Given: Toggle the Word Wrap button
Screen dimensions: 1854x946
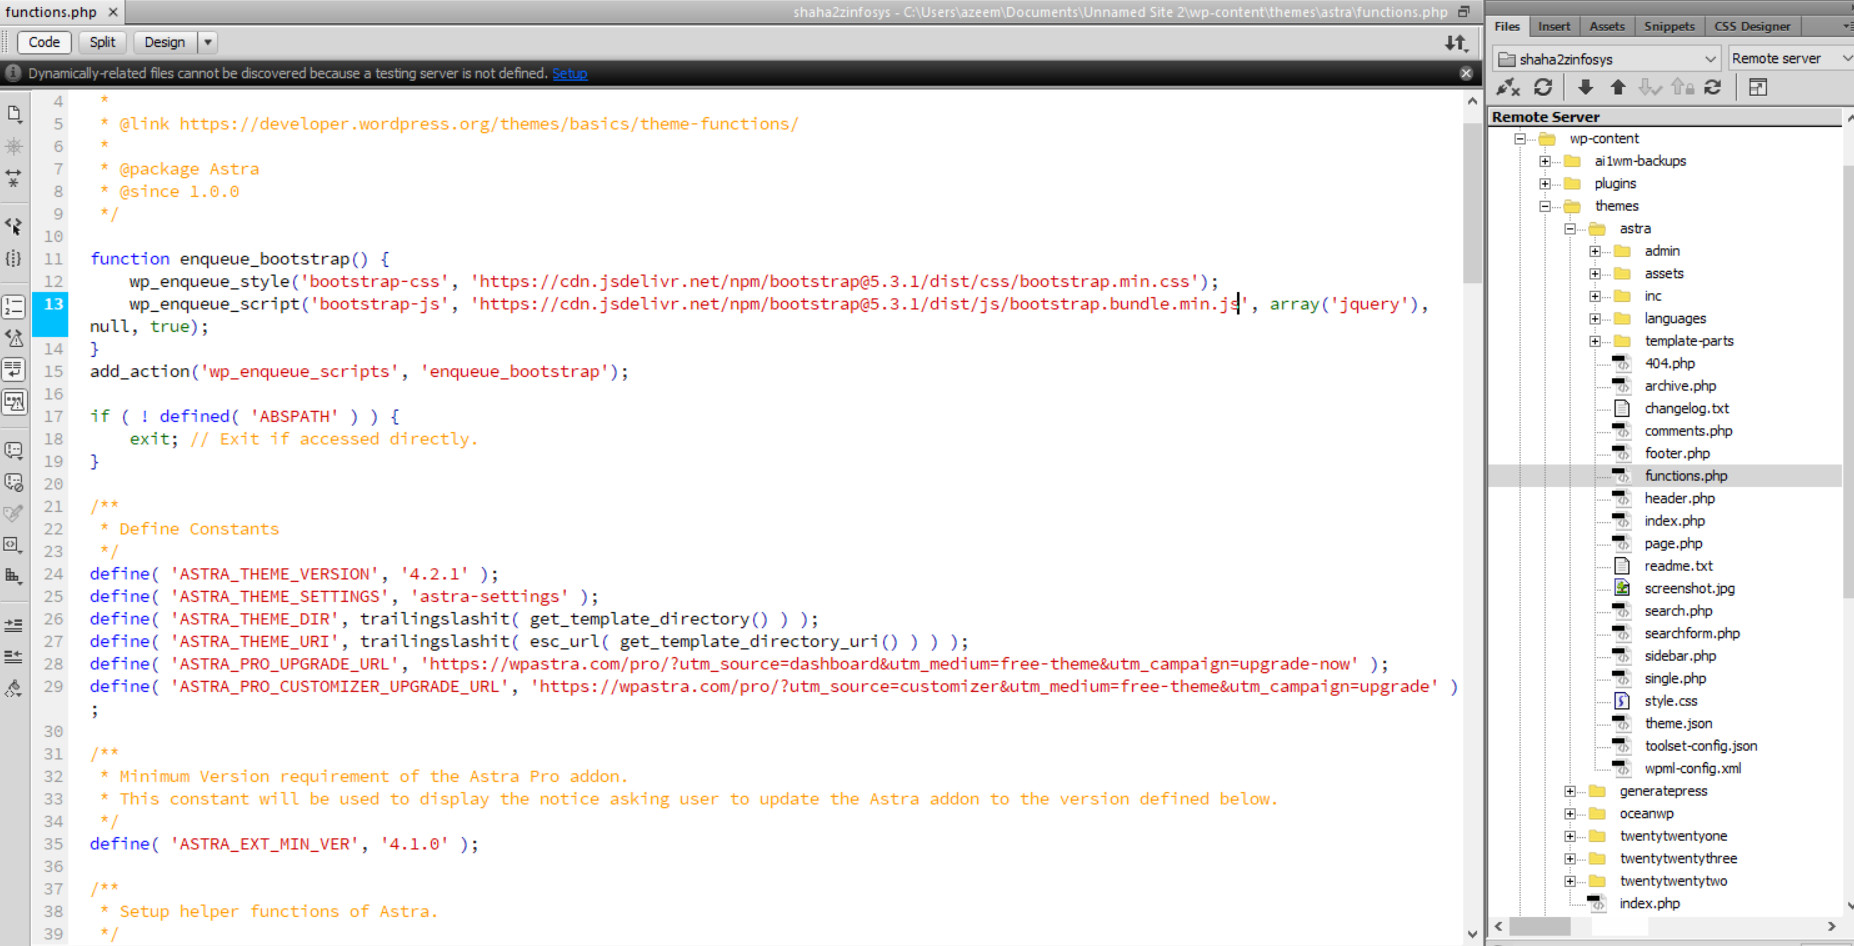Looking at the screenshot, I should click(14, 369).
